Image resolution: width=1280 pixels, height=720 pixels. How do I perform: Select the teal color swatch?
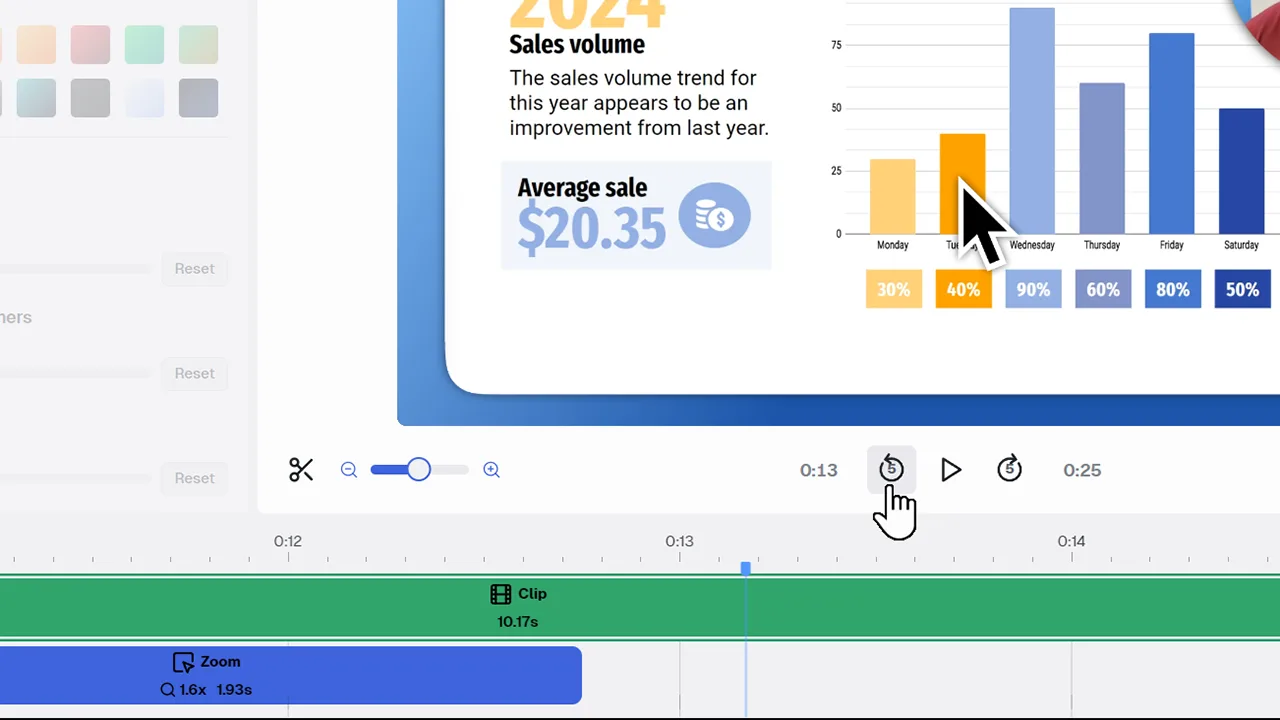pyautogui.click(x=36, y=97)
